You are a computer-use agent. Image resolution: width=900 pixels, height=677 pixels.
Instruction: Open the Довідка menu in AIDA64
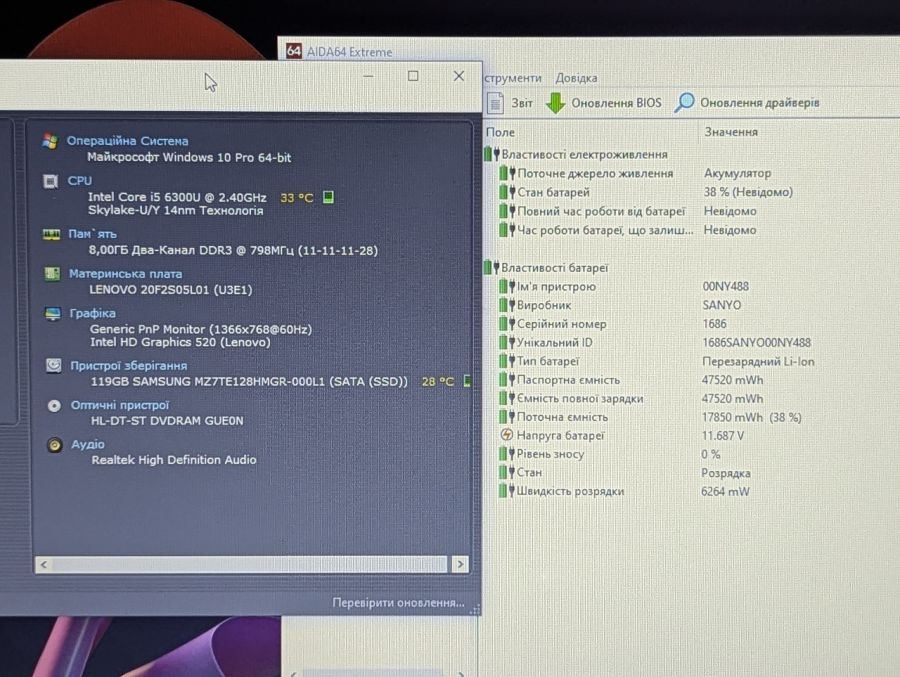click(576, 78)
